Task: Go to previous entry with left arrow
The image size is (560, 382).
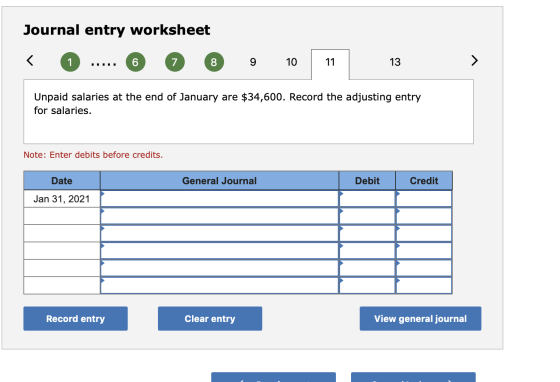Action: [x=30, y=60]
